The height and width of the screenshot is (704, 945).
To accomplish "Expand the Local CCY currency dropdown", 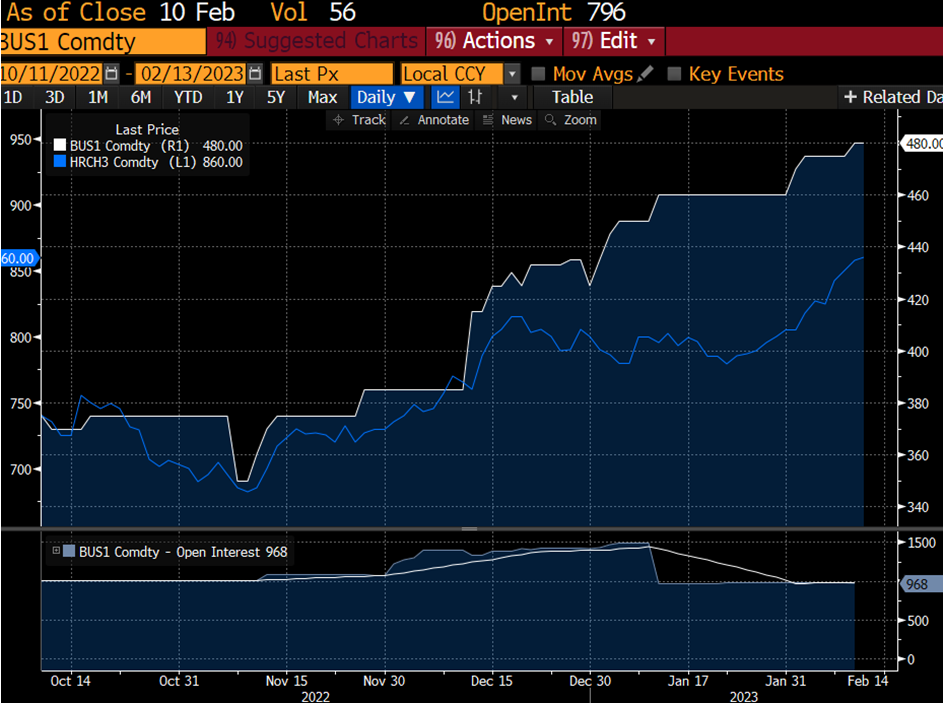I will coord(513,74).
